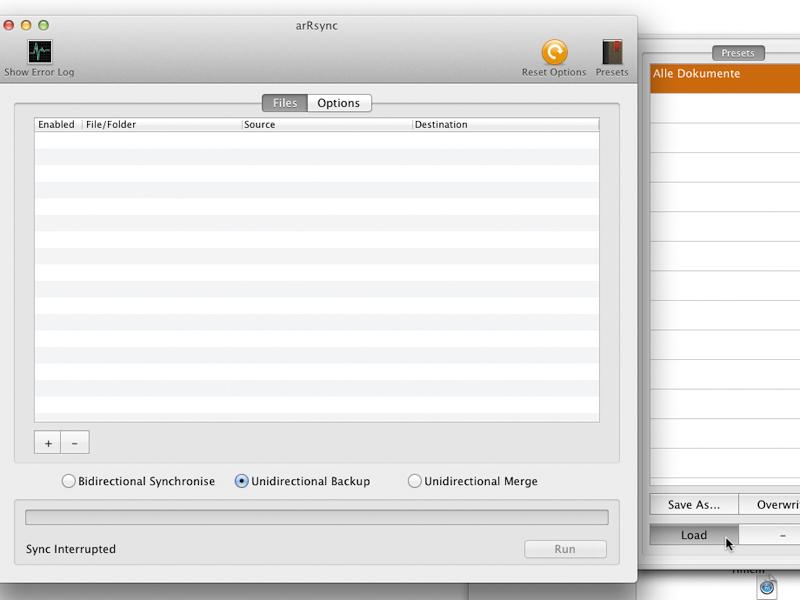Click the sync progress bar
This screenshot has height=600, width=800.
pyautogui.click(x=317, y=517)
